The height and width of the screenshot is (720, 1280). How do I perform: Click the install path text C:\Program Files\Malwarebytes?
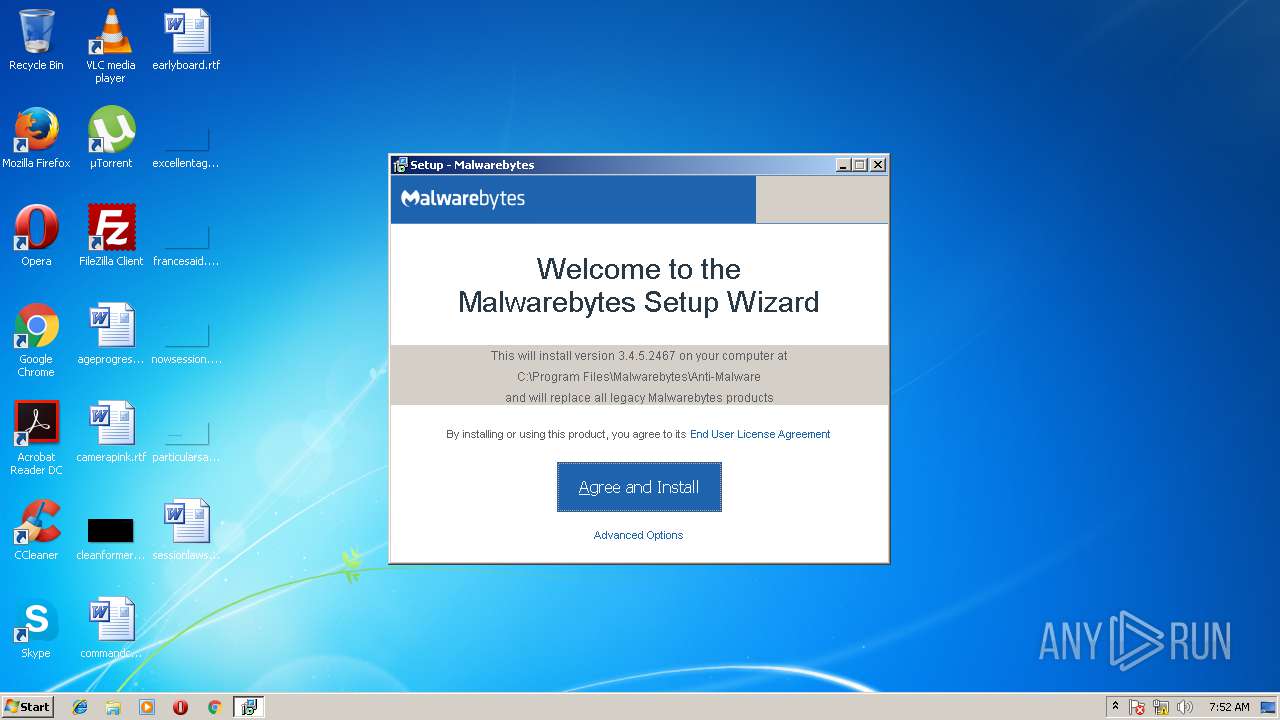(638, 377)
